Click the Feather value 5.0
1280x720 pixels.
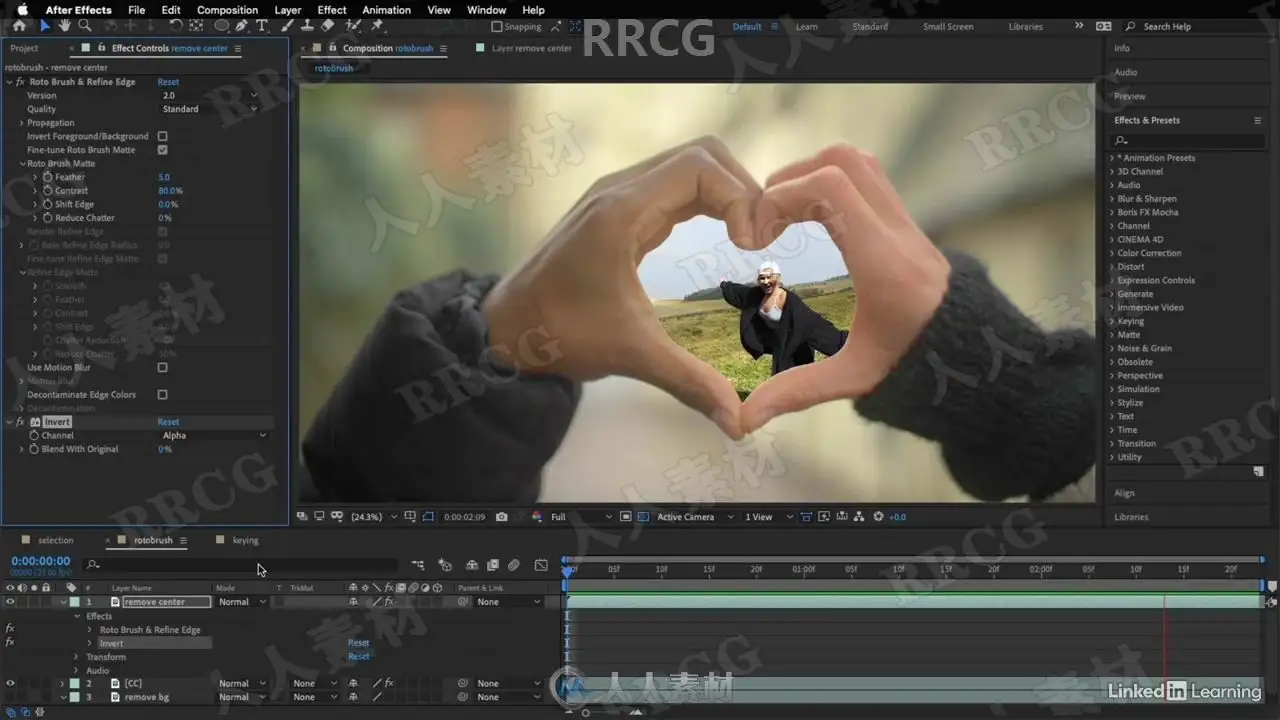pos(164,177)
